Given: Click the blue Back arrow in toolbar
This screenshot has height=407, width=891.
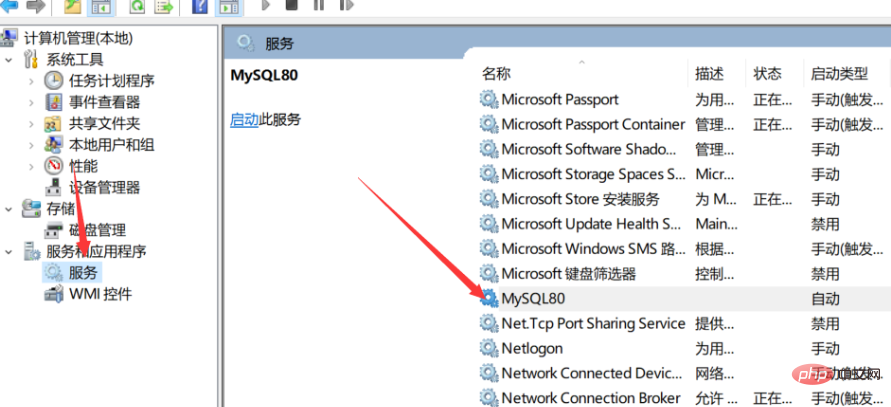Looking at the screenshot, I should [9, 6].
